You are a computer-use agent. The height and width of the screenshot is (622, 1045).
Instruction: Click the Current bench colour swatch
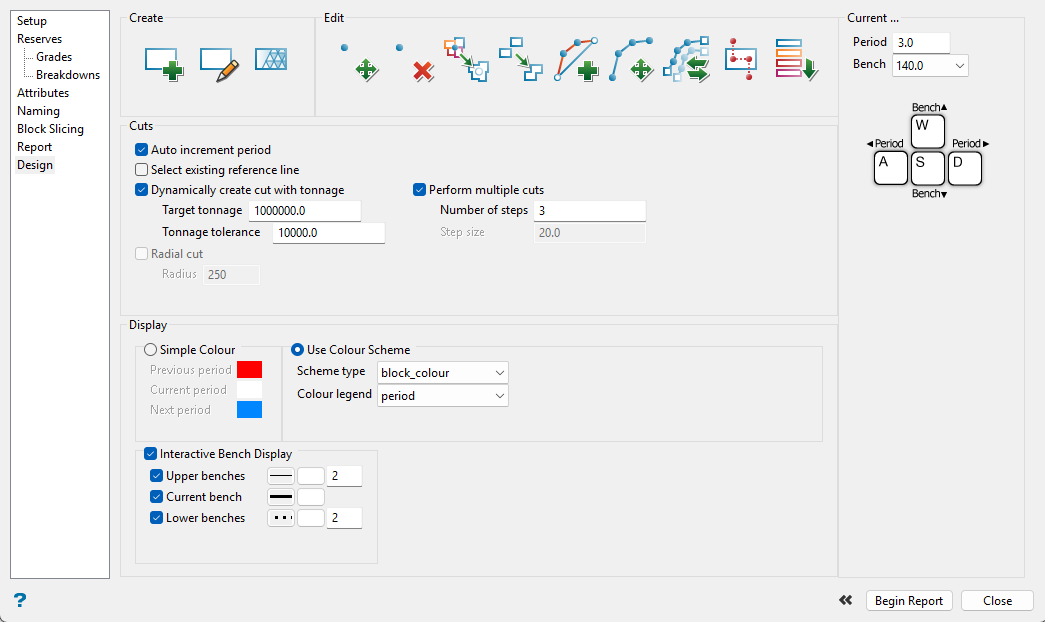click(x=311, y=497)
